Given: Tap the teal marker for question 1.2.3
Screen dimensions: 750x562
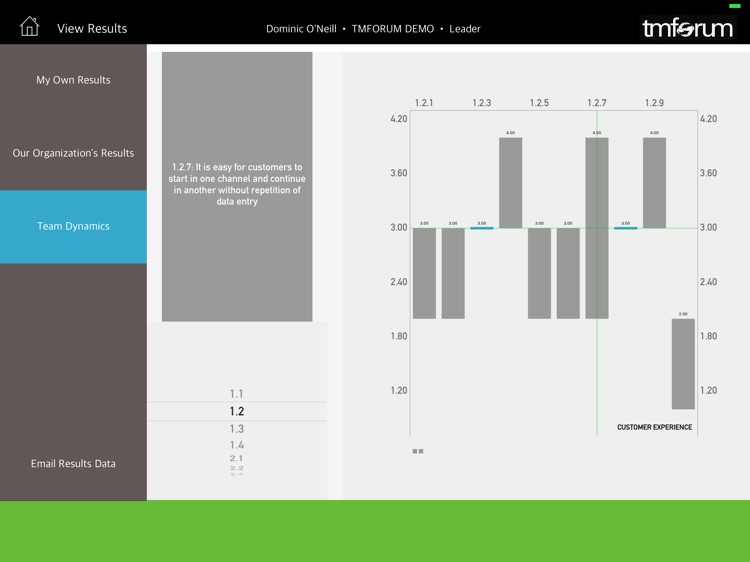Looking at the screenshot, I should (482, 228).
